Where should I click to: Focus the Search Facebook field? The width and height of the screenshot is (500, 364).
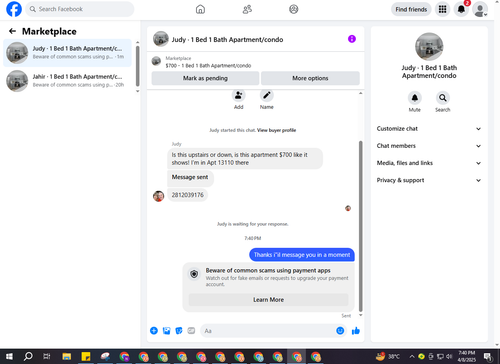pos(80,9)
